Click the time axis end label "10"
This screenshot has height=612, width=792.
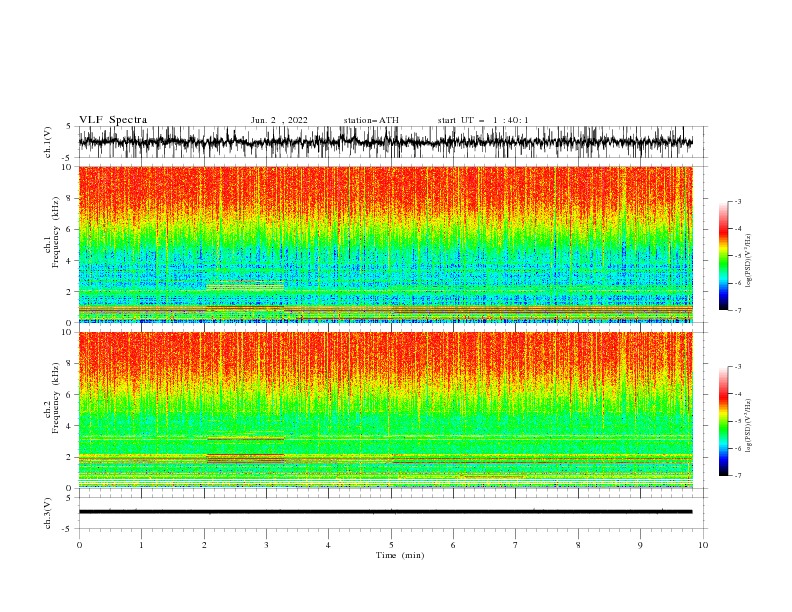(x=703, y=545)
